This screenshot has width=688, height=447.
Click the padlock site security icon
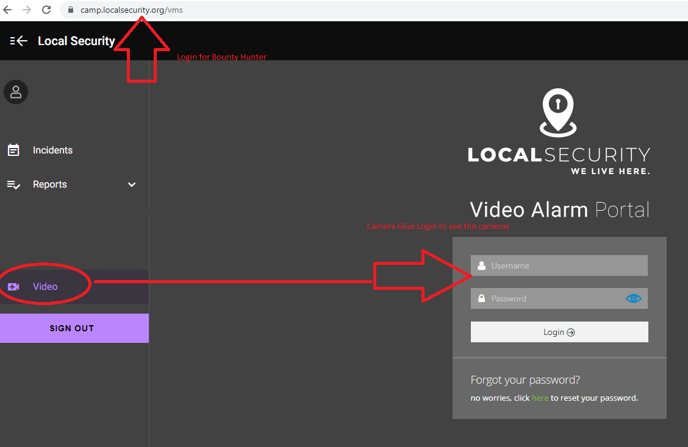click(x=70, y=10)
